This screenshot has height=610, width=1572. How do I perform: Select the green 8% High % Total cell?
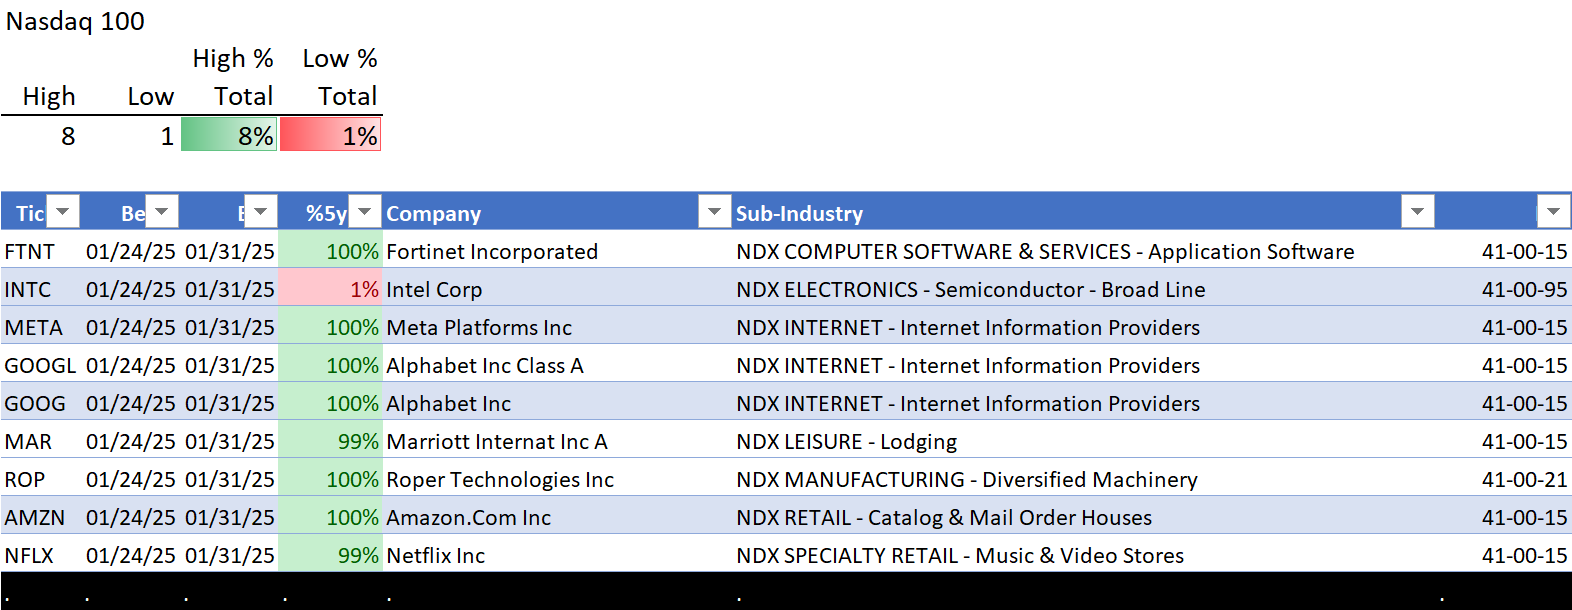(229, 135)
